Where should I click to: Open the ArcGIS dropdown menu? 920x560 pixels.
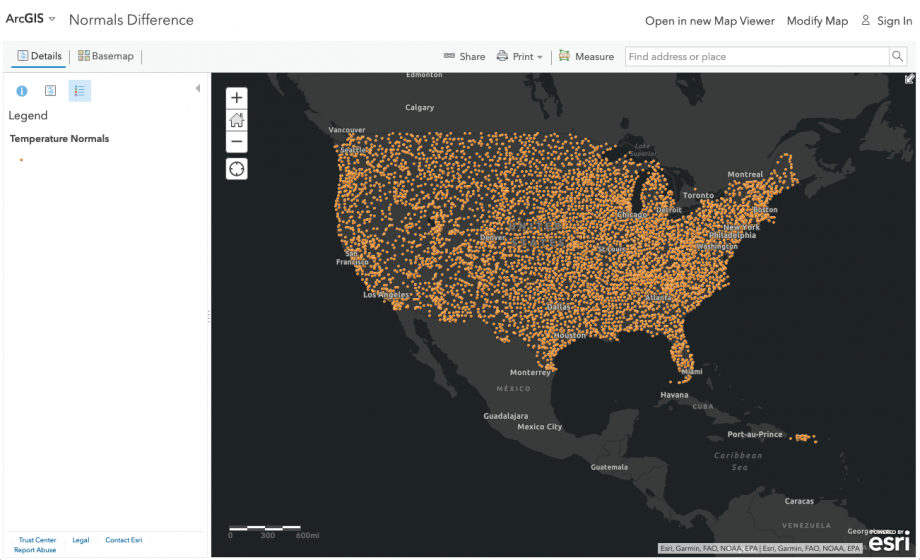(31, 19)
